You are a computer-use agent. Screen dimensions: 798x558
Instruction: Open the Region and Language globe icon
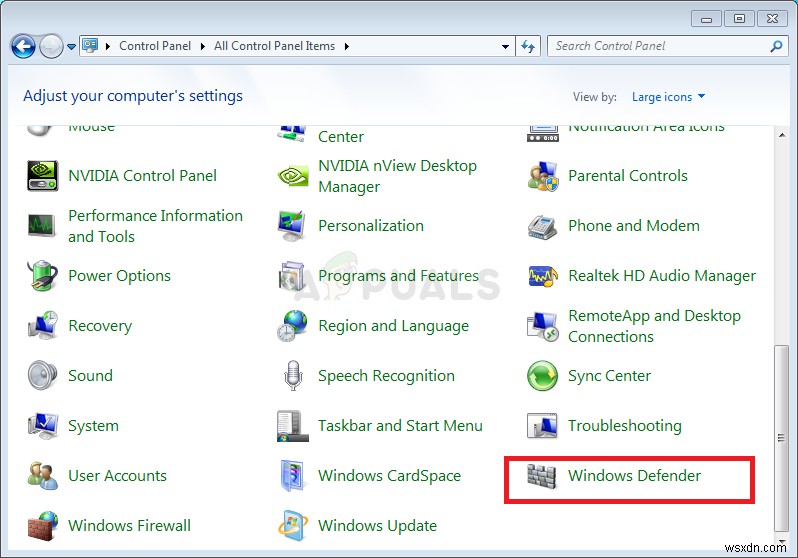(x=293, y=325)
